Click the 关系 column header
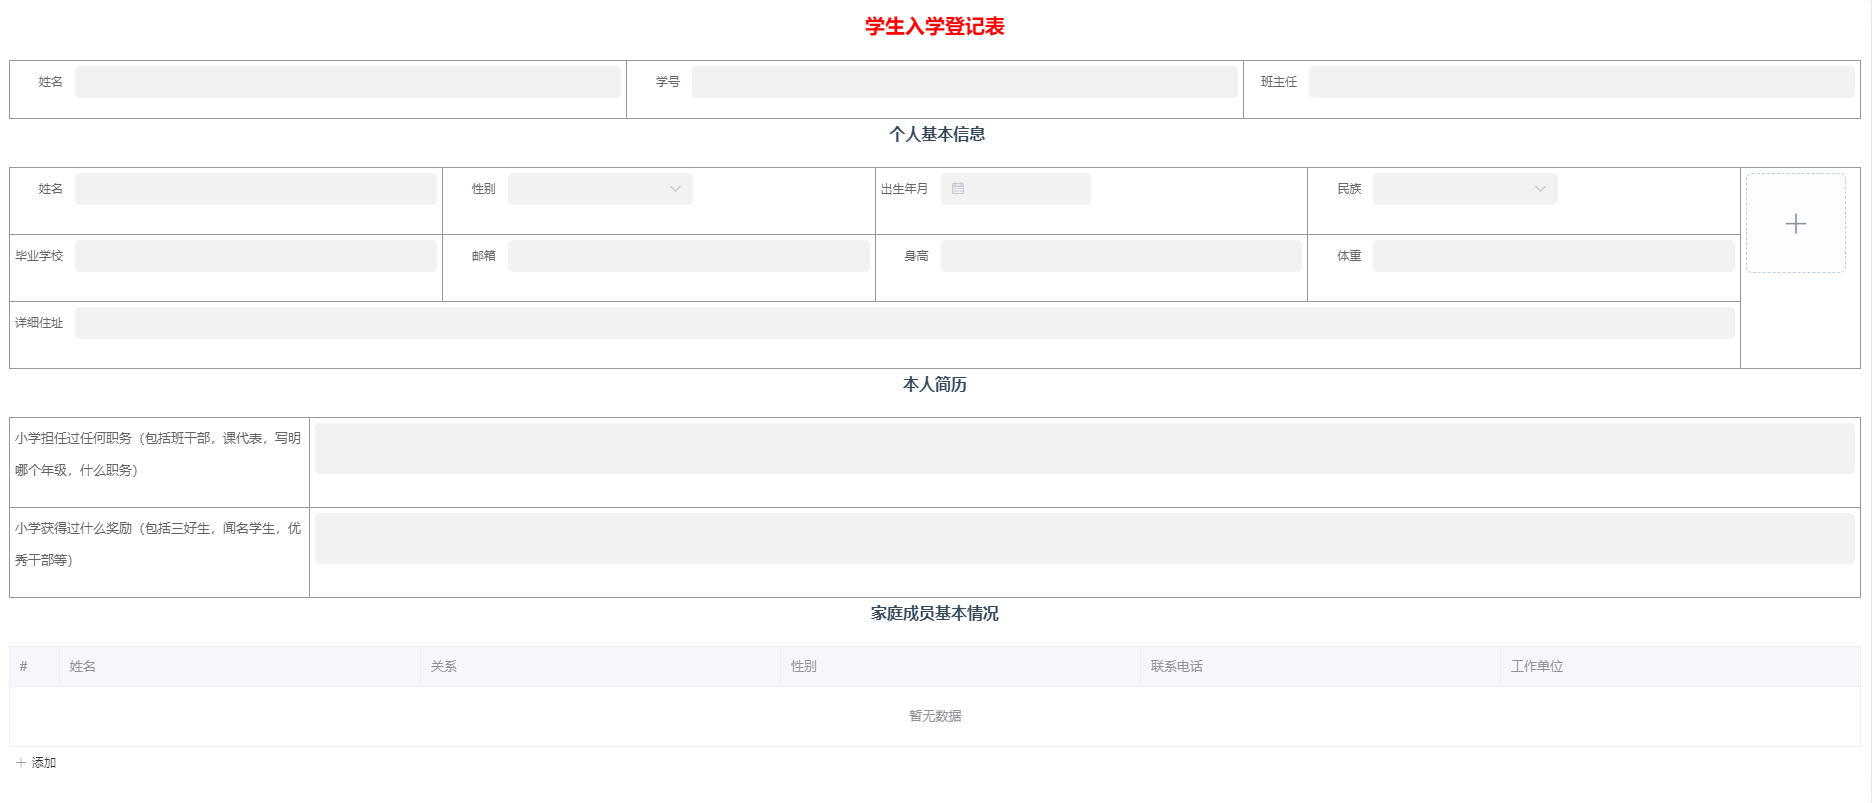The width and height of the screenshot is (1872, 803). pos(444,667)
